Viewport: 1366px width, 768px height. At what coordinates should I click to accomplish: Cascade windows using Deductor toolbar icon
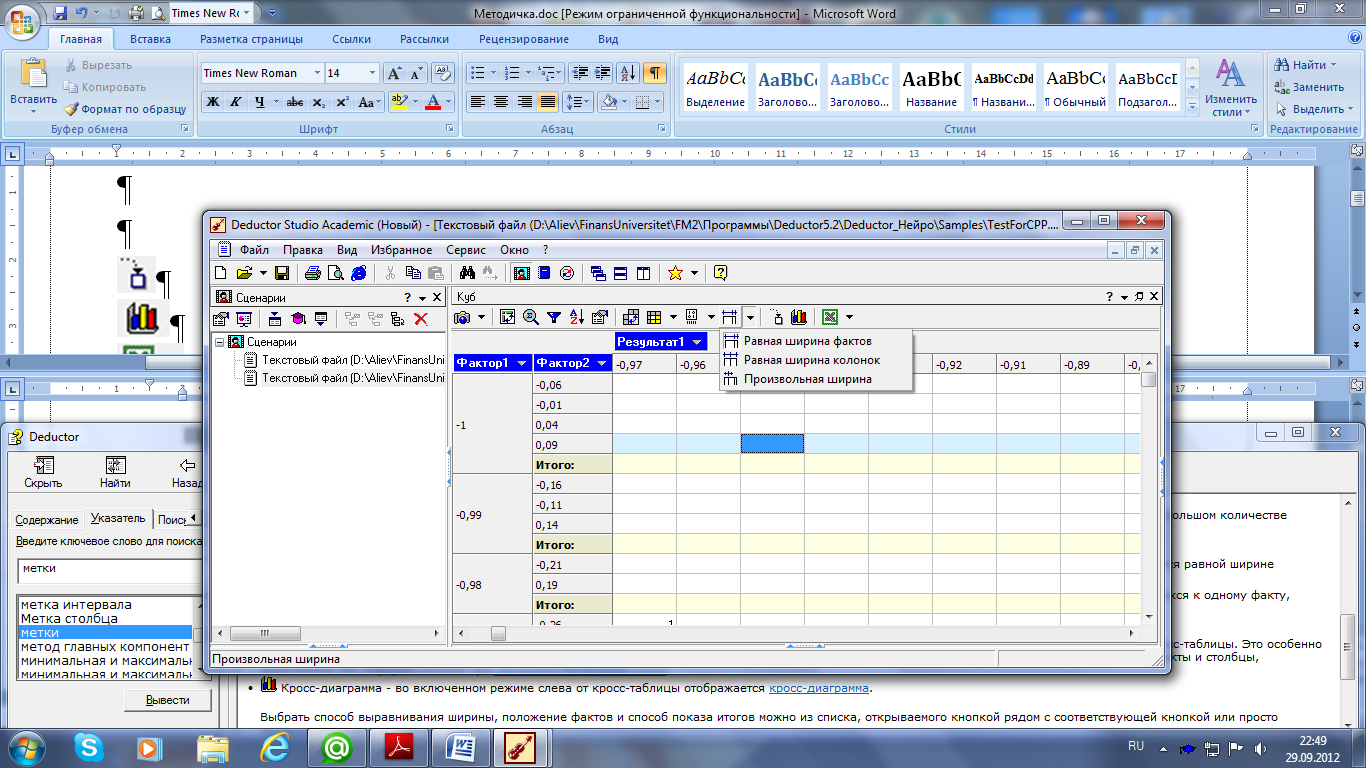point(598,273)
